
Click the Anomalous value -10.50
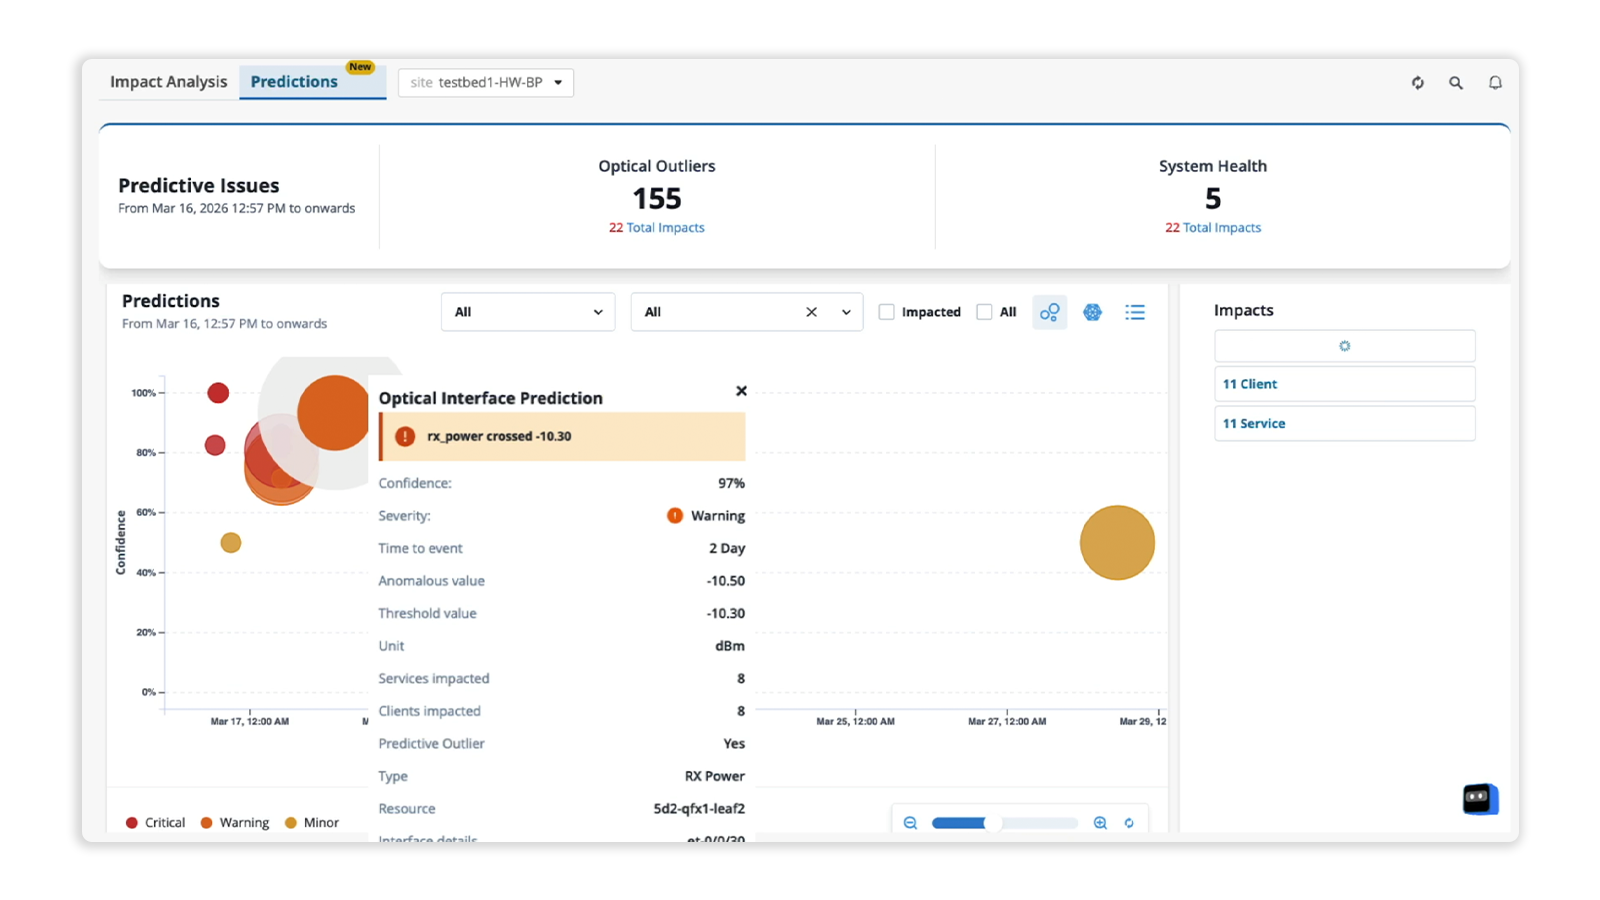click(x=726, y=581)
